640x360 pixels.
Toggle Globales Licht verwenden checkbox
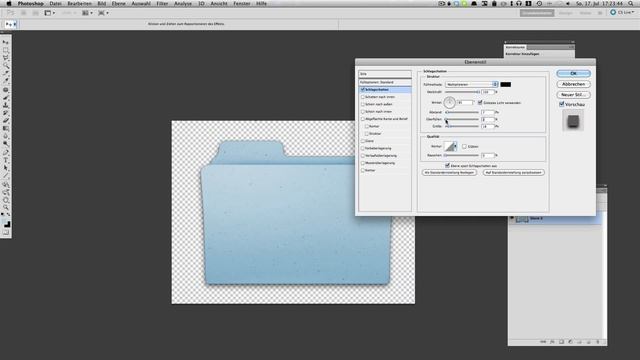point(480,102)
